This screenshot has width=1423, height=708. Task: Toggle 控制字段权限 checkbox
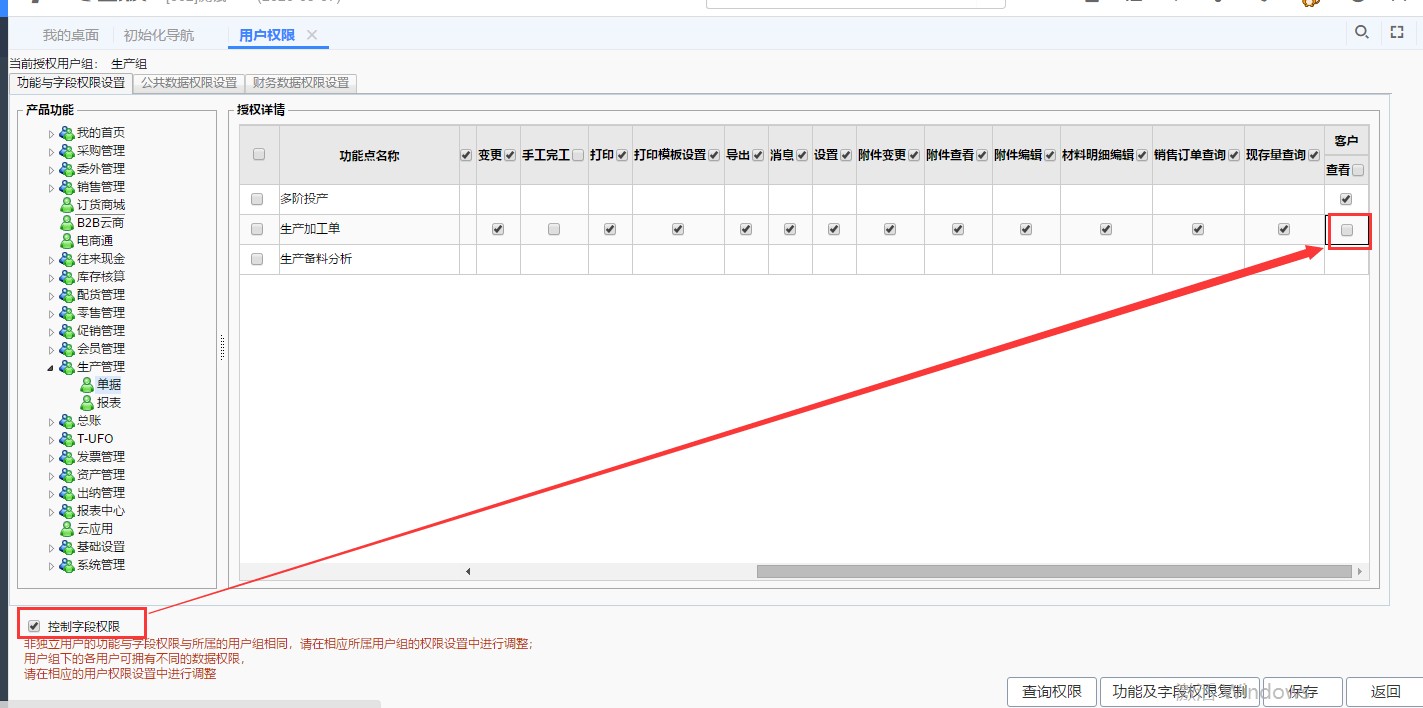(x=34, y=626)
